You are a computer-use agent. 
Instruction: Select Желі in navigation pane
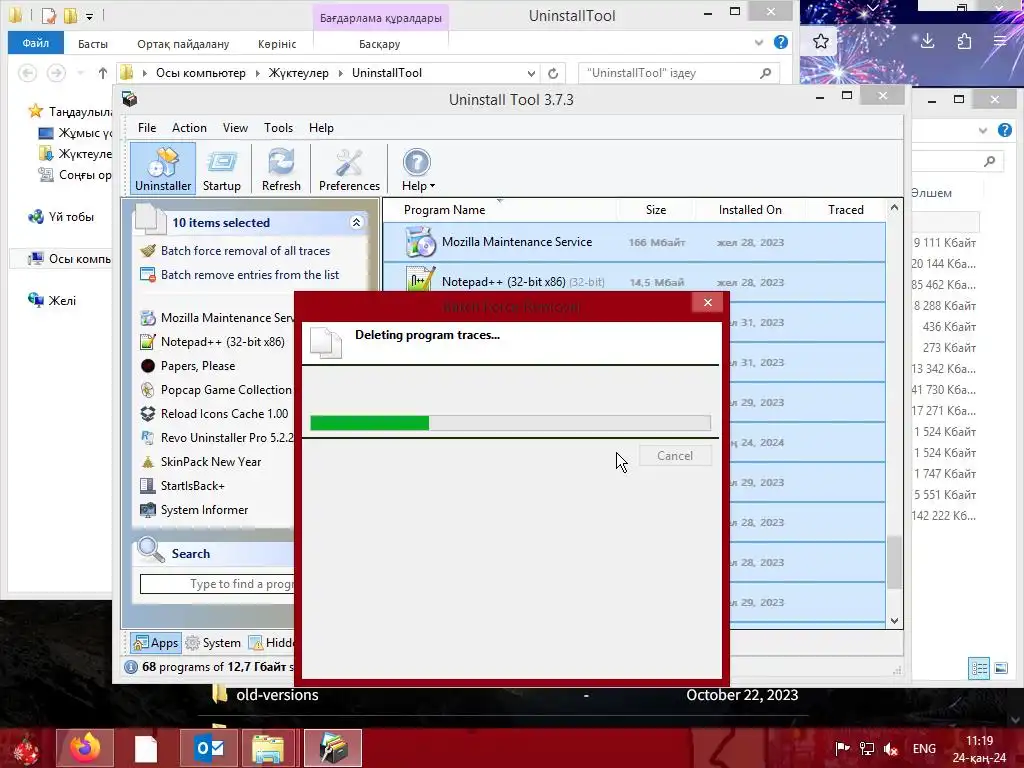52,300
